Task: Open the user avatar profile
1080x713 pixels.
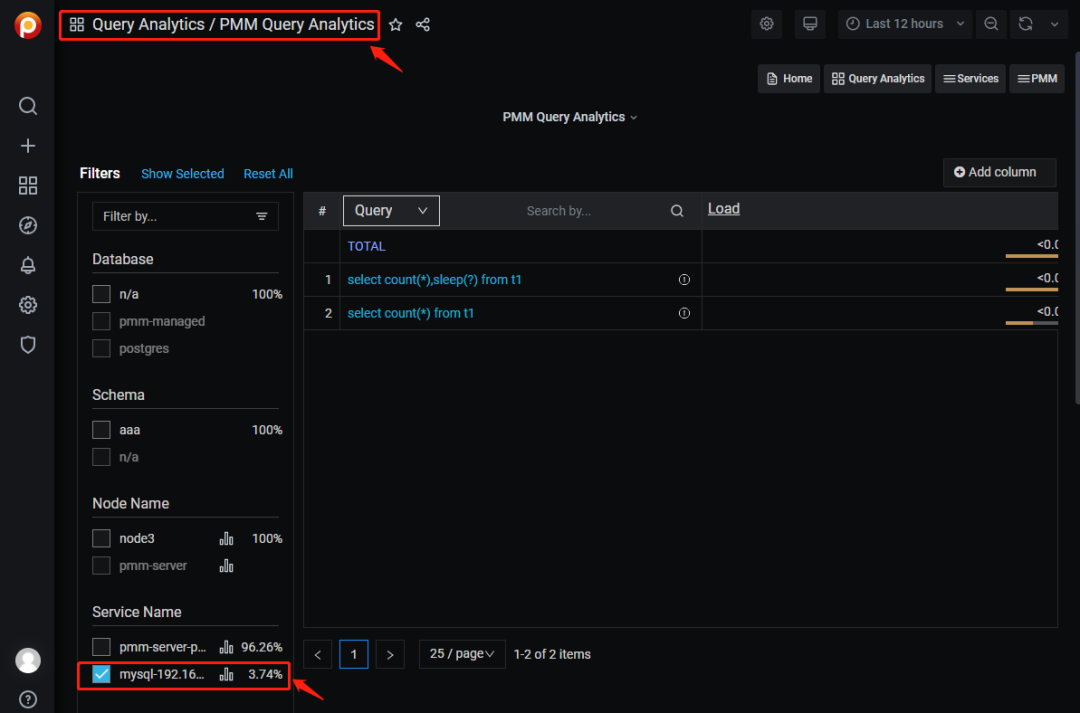Action: [x=28, y=660]
